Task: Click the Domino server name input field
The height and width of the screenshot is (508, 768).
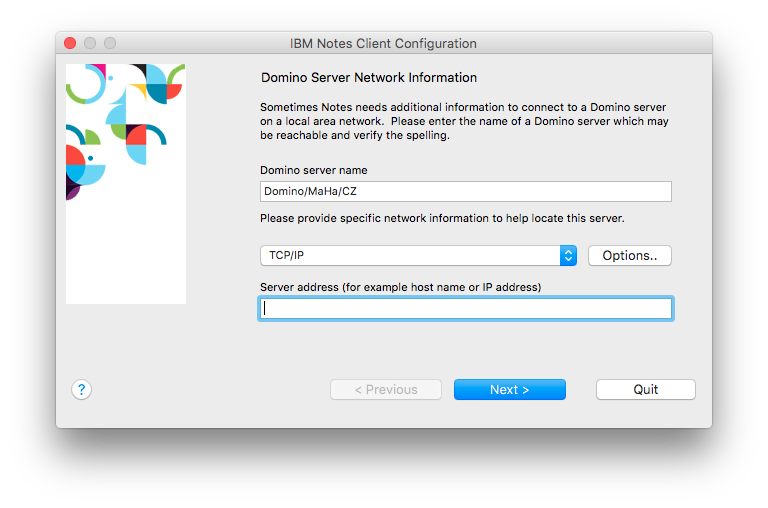Action: coord(465,192)
